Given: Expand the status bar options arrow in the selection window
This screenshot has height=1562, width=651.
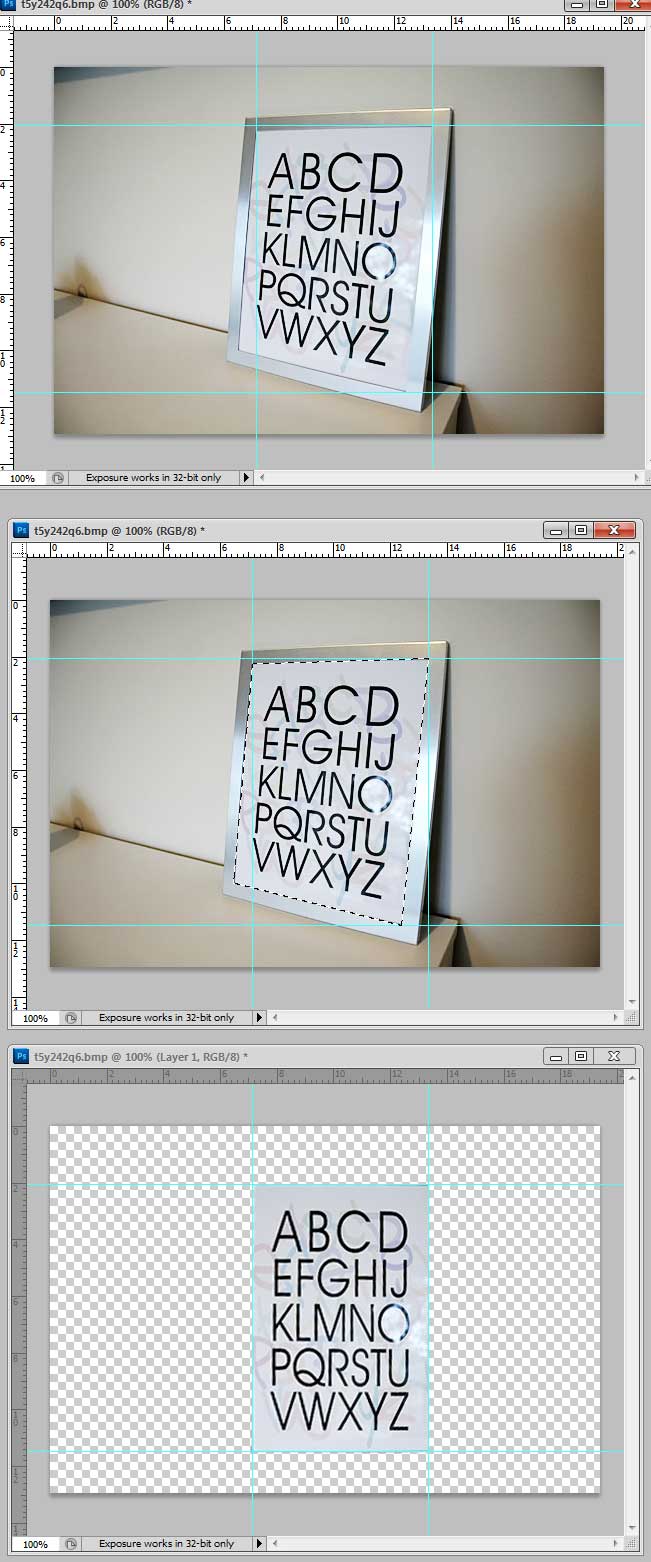Looking at the screenshot, I should pos(259,1017).
